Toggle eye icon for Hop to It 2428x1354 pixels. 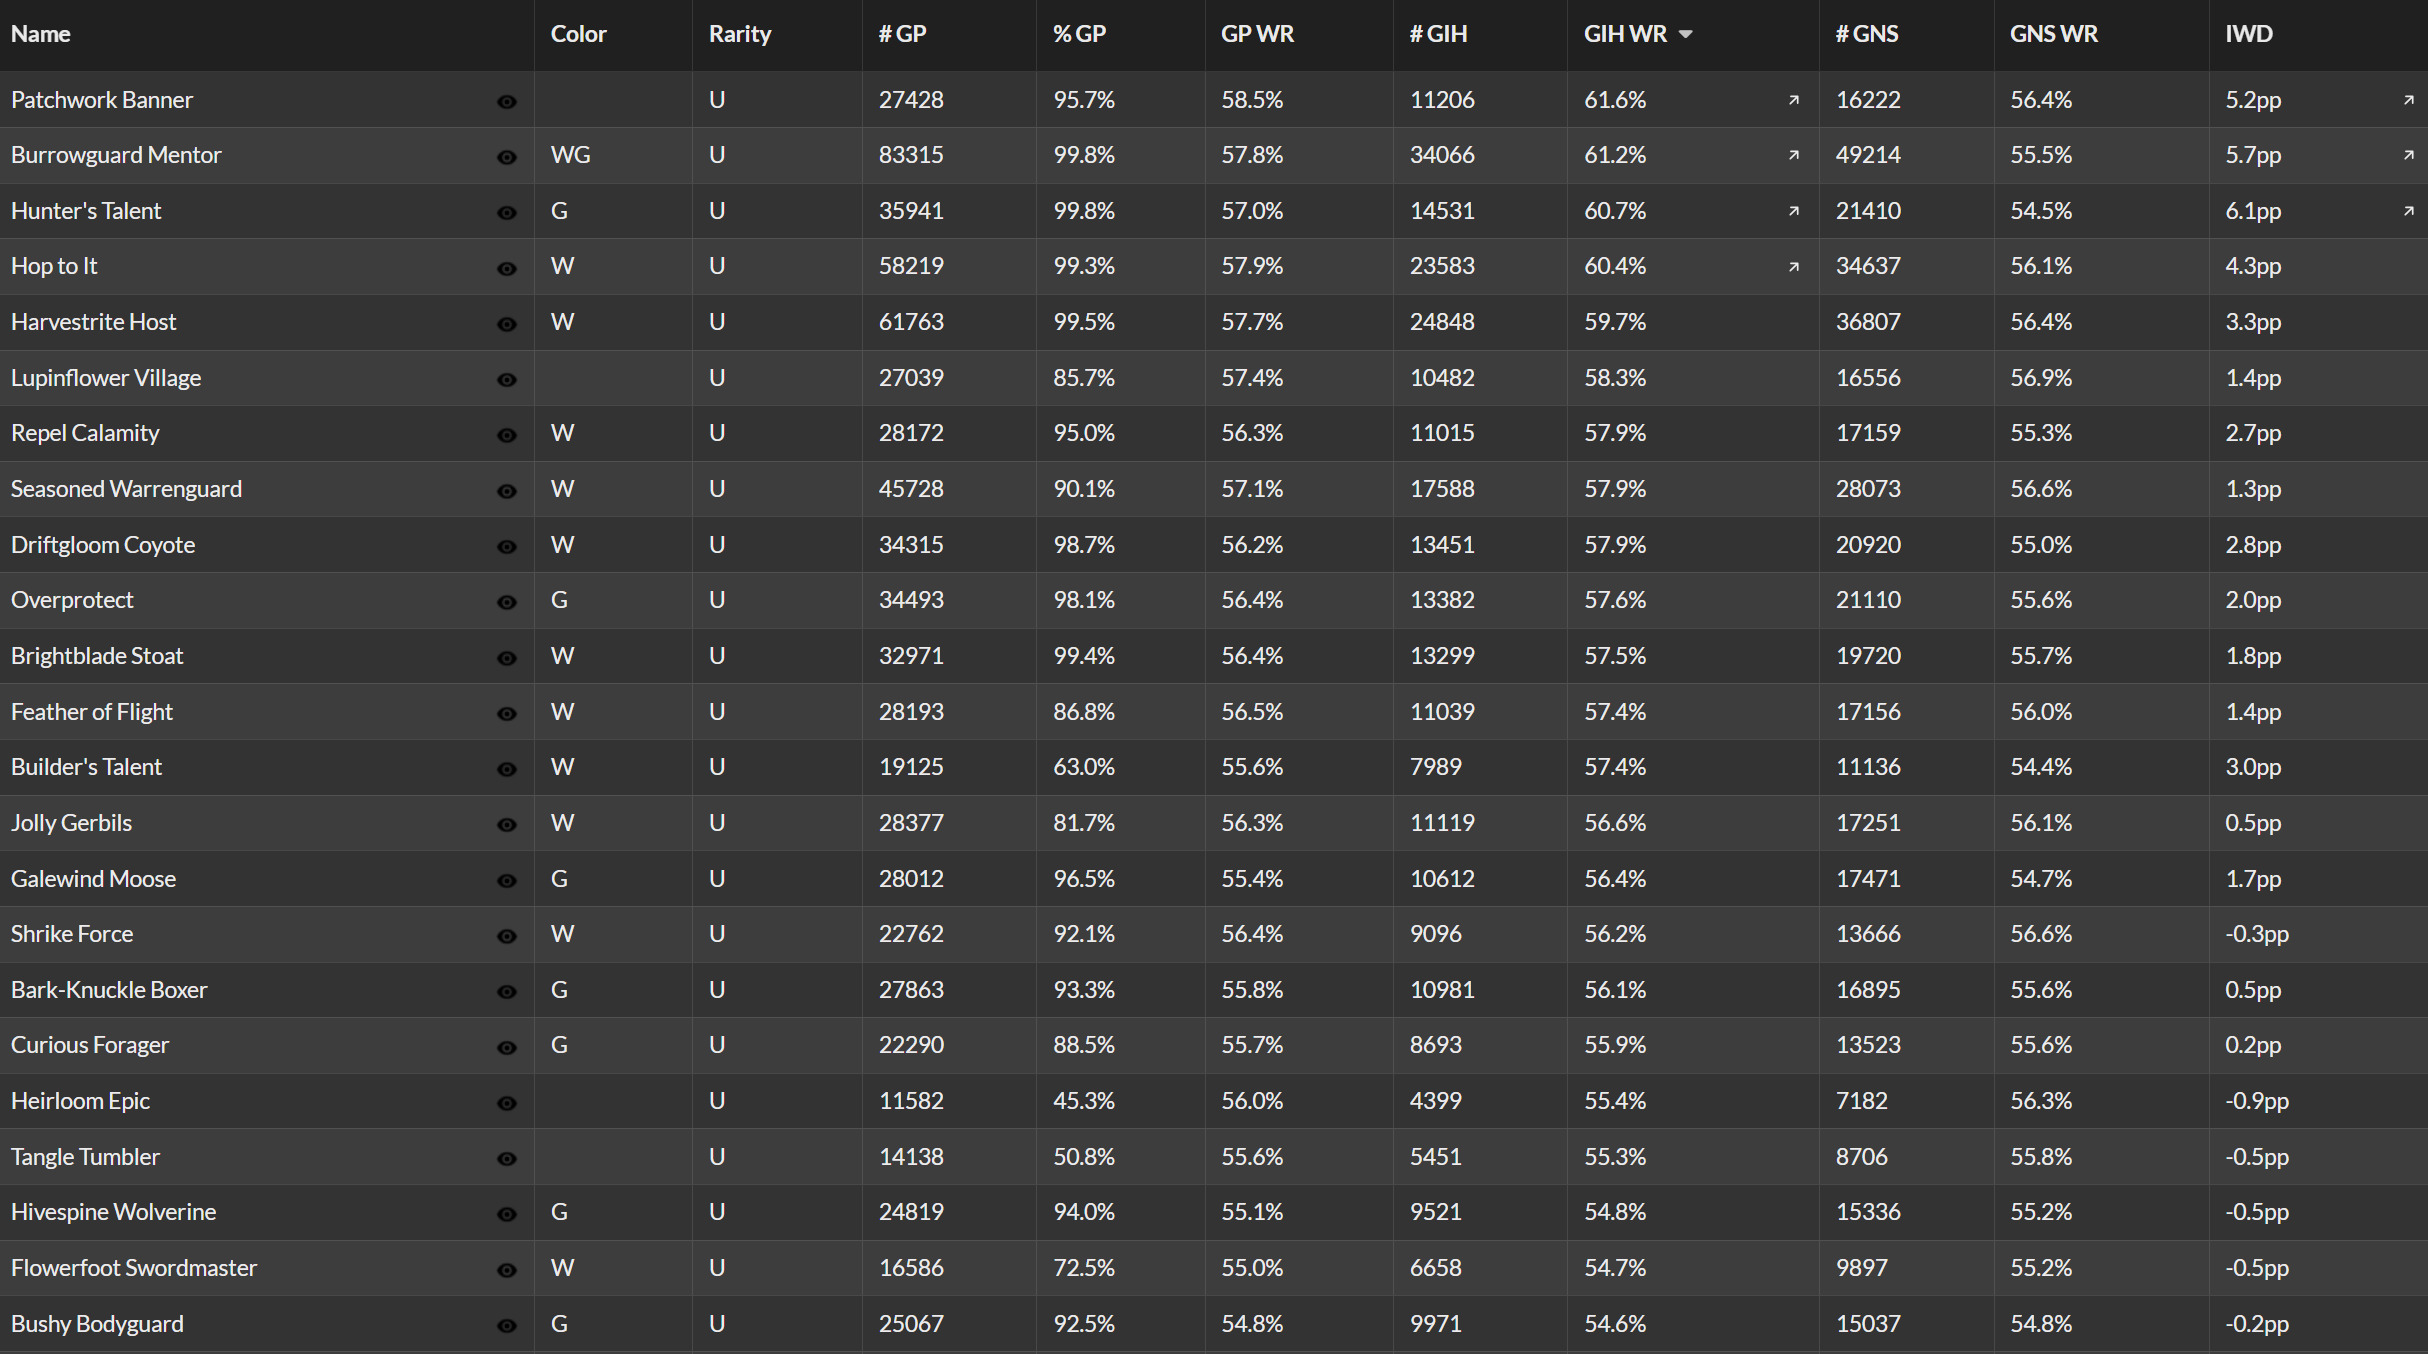(507, 268)
